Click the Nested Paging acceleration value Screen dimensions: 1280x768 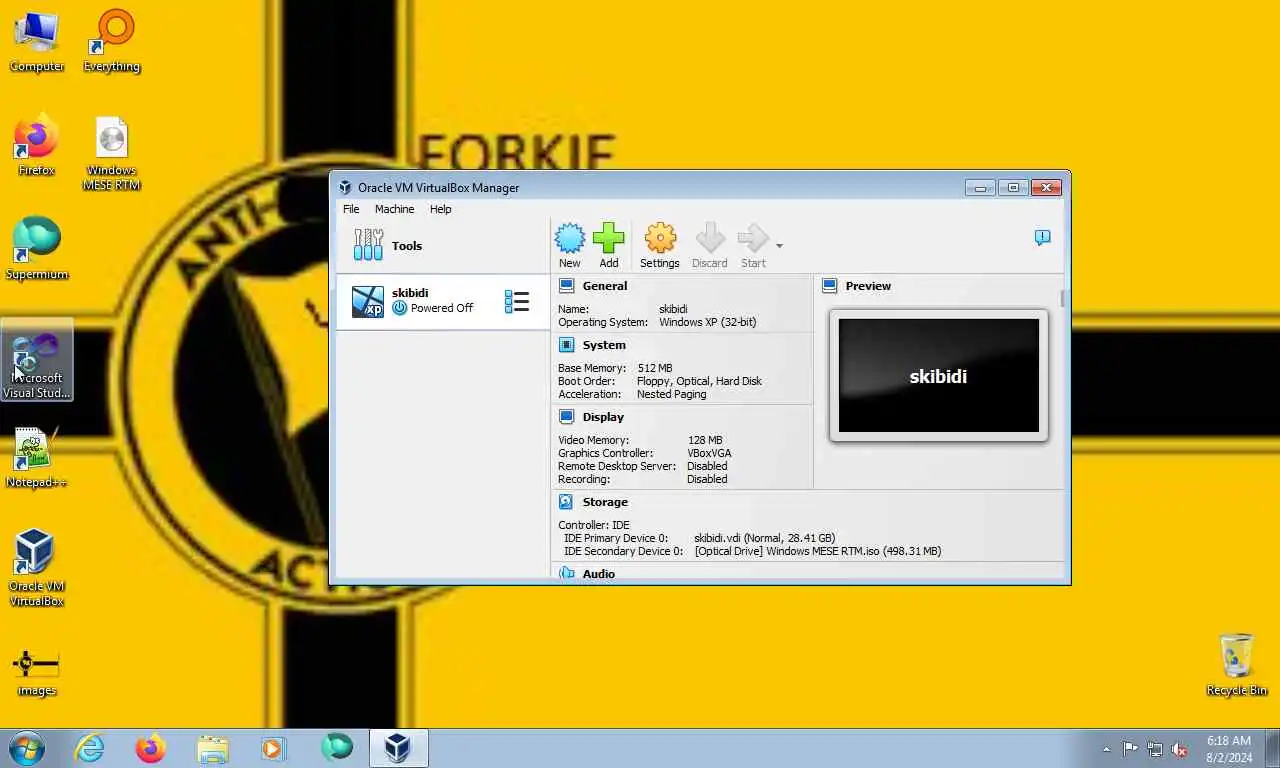click(671, 394)
